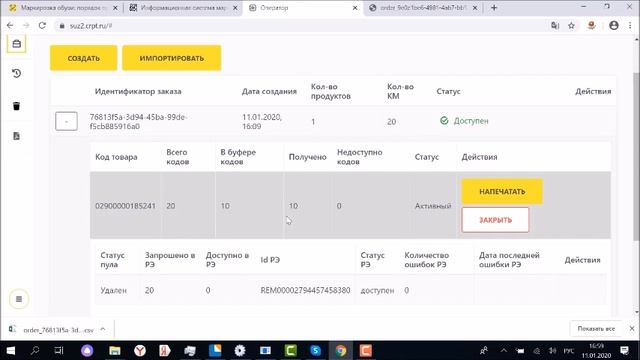Open the round menu button in sidebar
The height and width of the screenshot is (360, 640).
(x=19, y=299)
